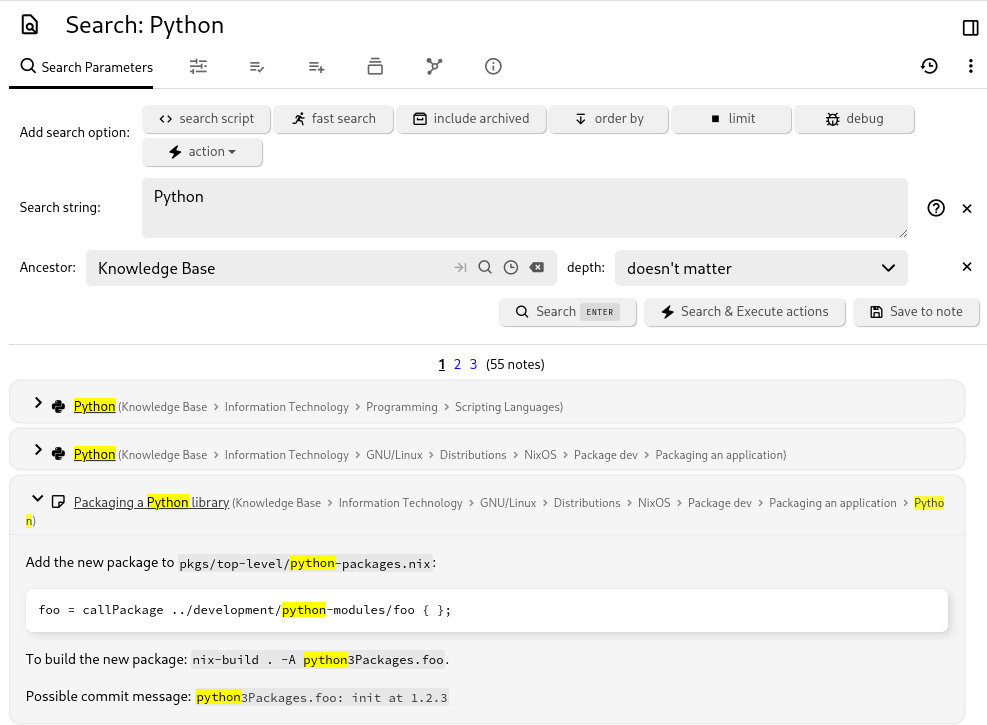
Task: Open the note info tab icon
Action: coord(493,66)
